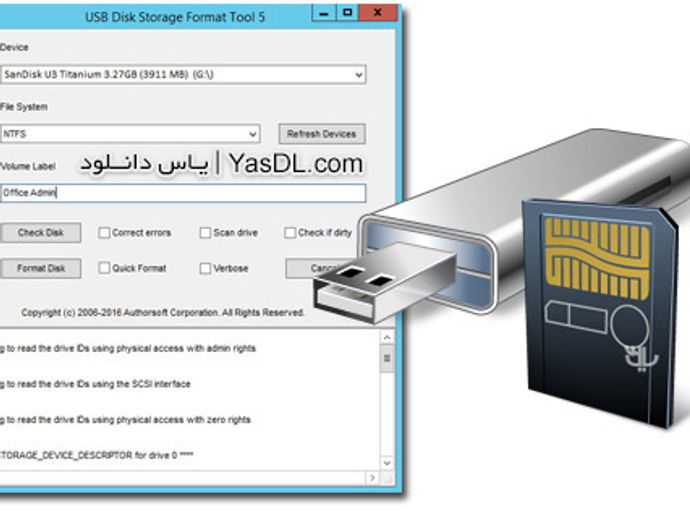This screenshot has width=690, height=518.
Task: Click the Volume Label field containing Office Admin
Action: (x=183, y=193)
